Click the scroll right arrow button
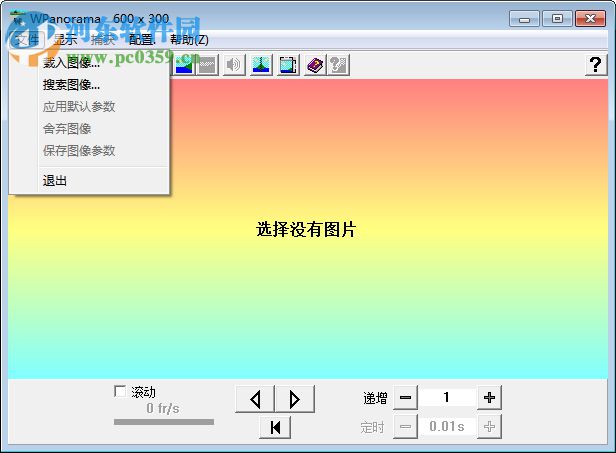The width and height of the screenshot is (616, 453). pyautogui.click(x=295, y=399)
